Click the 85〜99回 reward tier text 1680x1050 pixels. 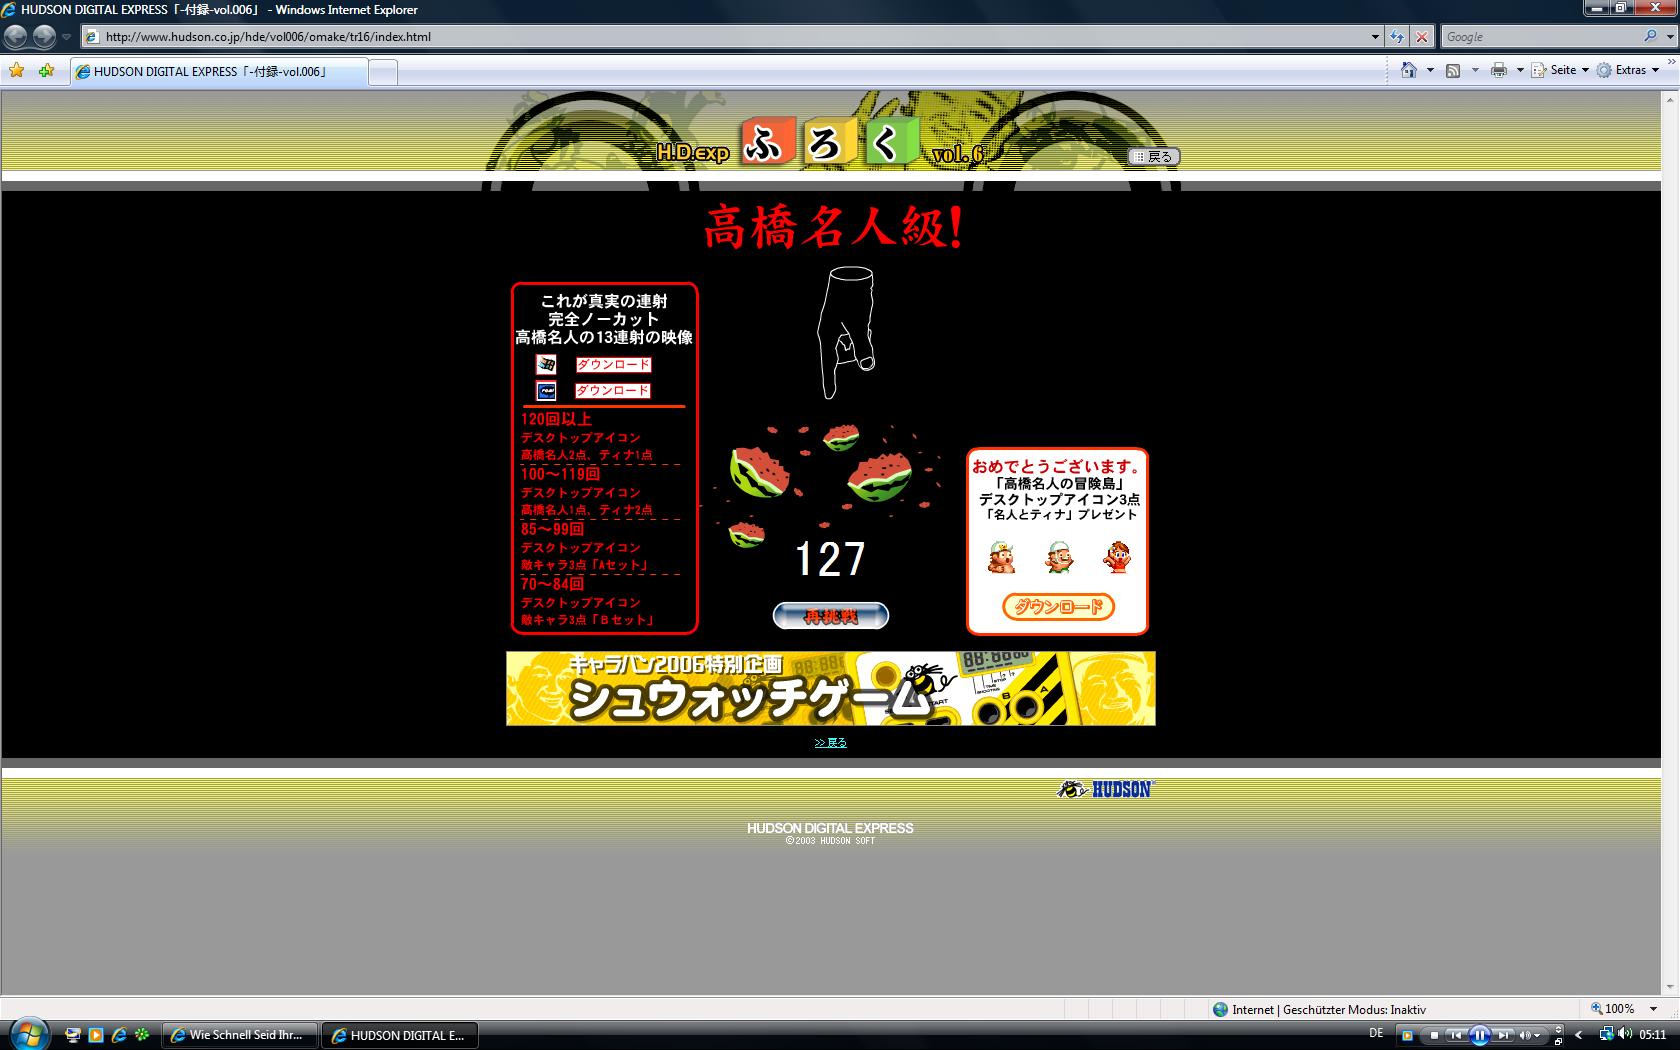[552, 530]
